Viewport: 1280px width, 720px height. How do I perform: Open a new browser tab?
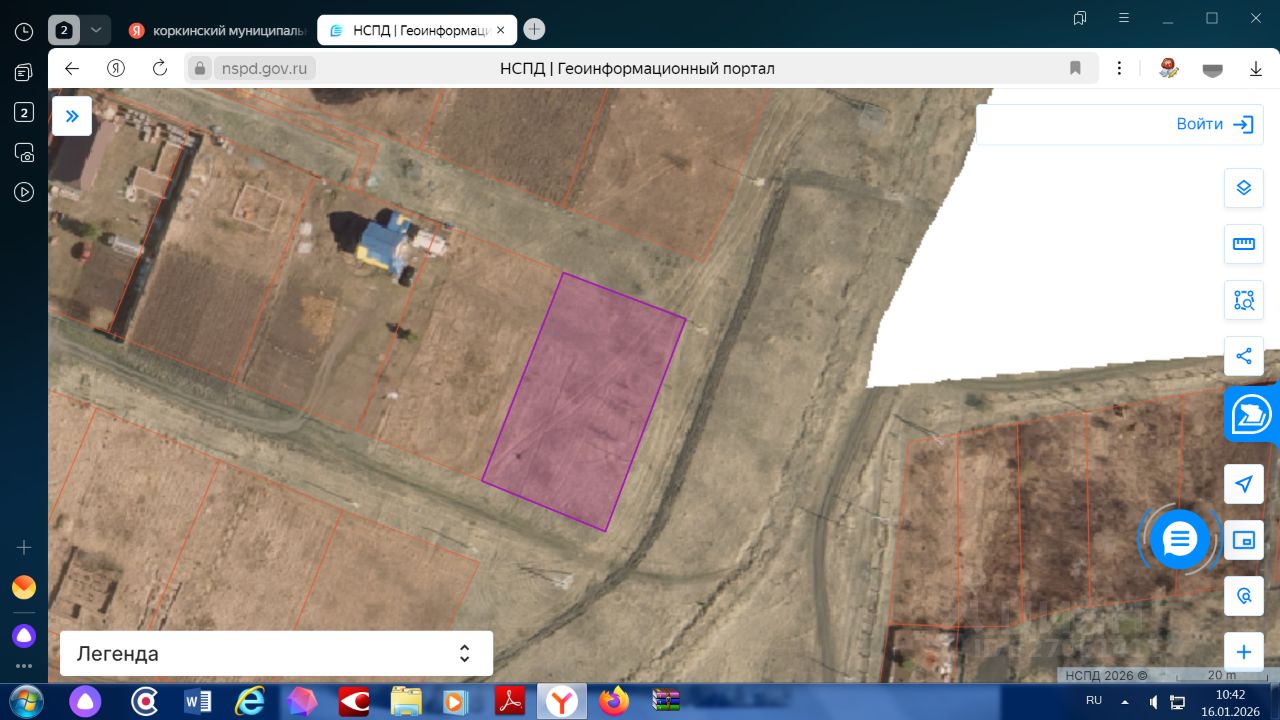click(535, 30)
